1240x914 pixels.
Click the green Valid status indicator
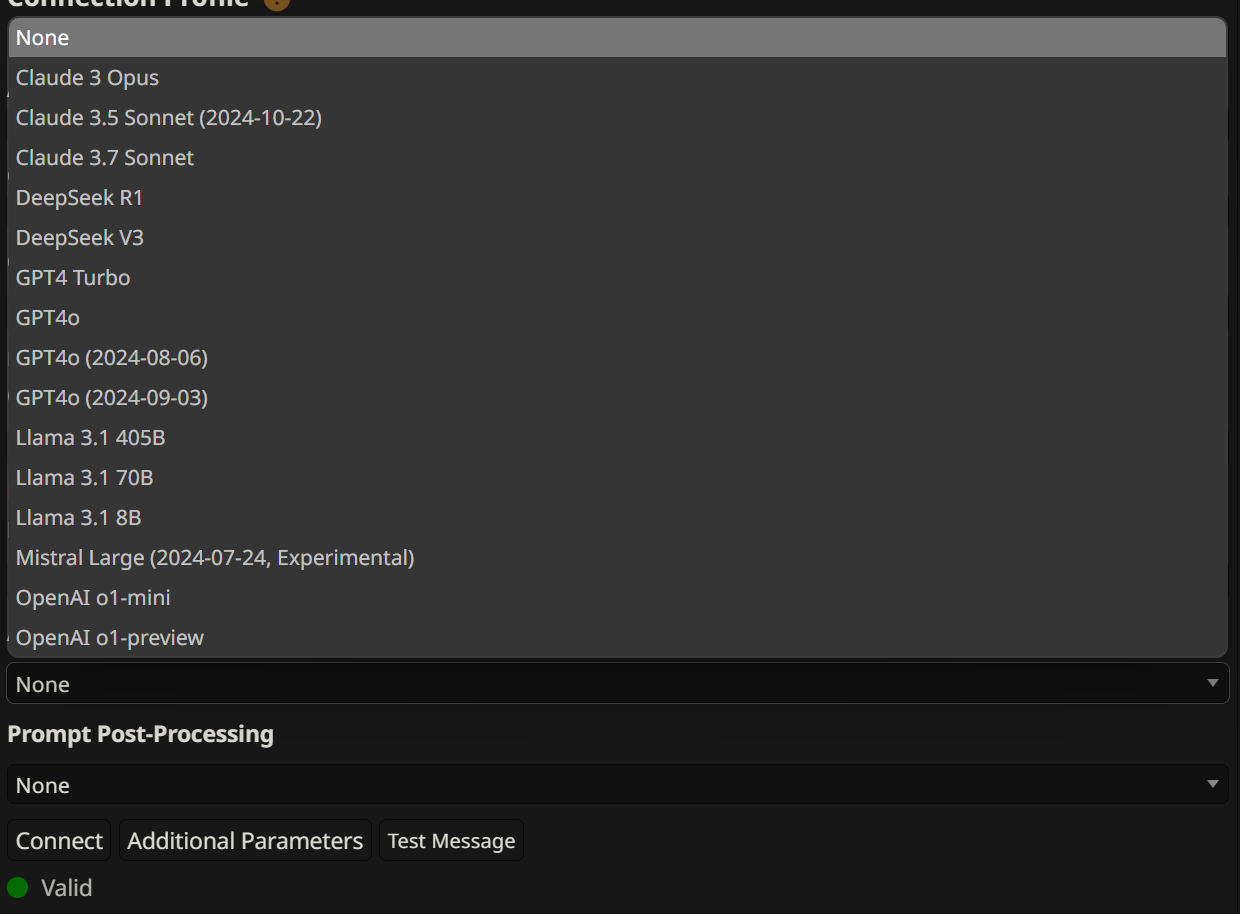pyautogui.click(x=17, y=888)
